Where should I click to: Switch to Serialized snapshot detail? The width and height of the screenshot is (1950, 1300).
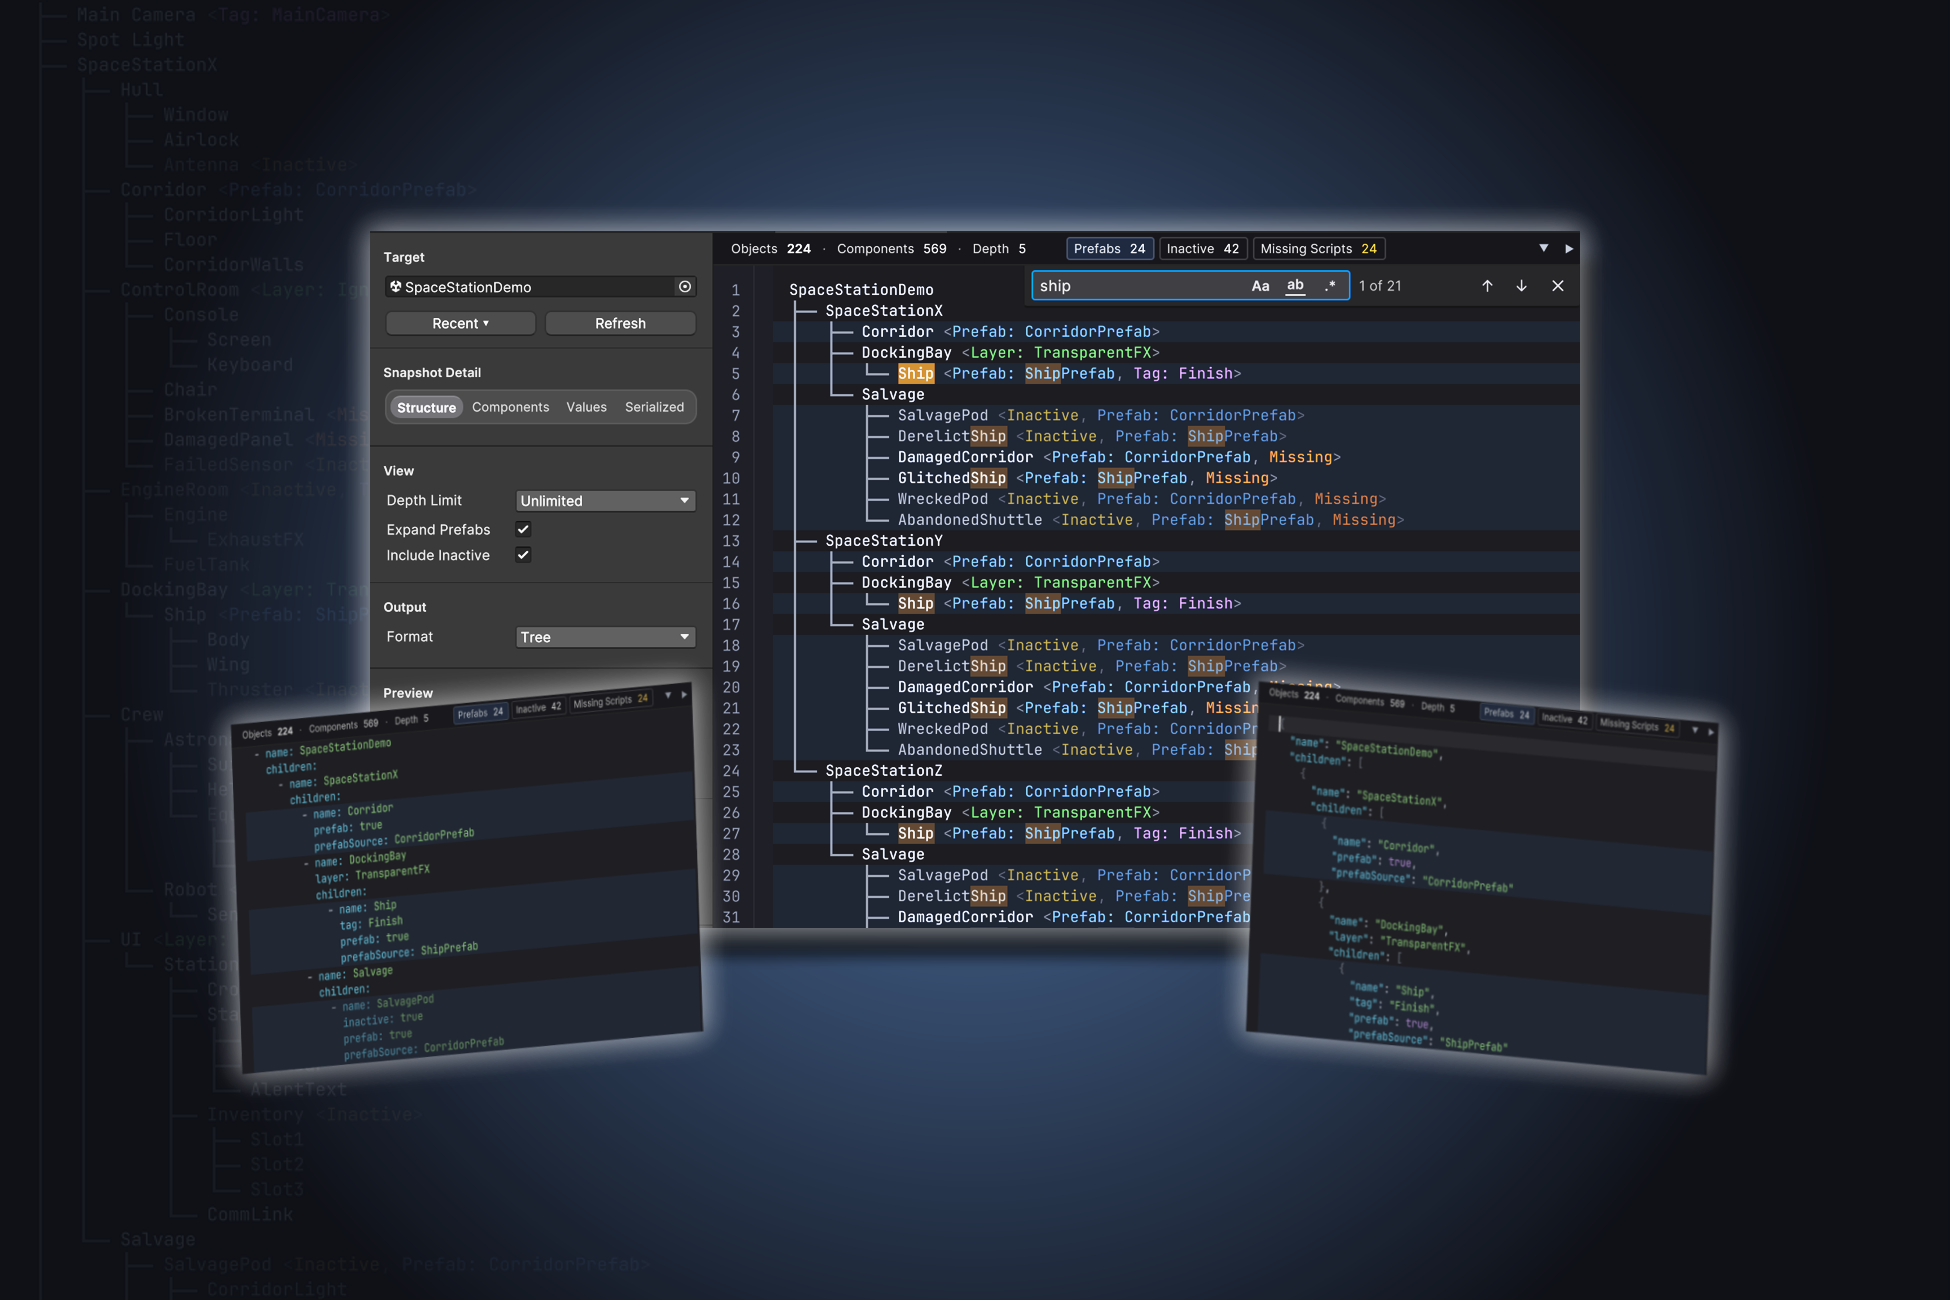pos(654,407)
